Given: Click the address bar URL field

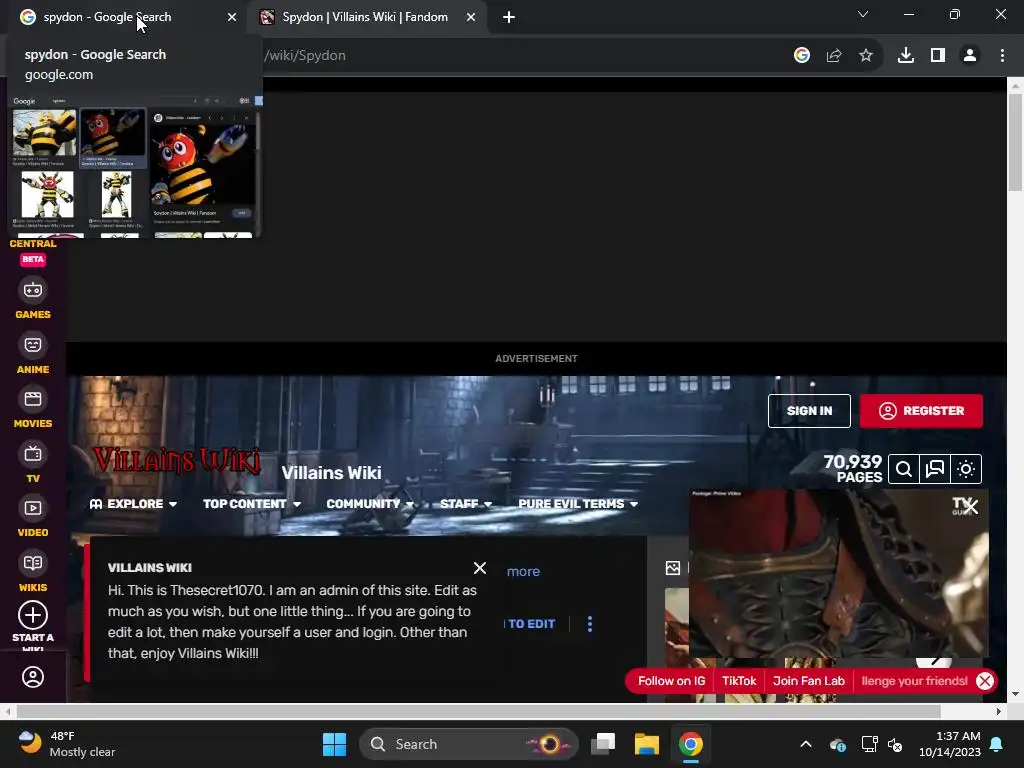Looking at the screenshot, I should click(x=522, y=56).
